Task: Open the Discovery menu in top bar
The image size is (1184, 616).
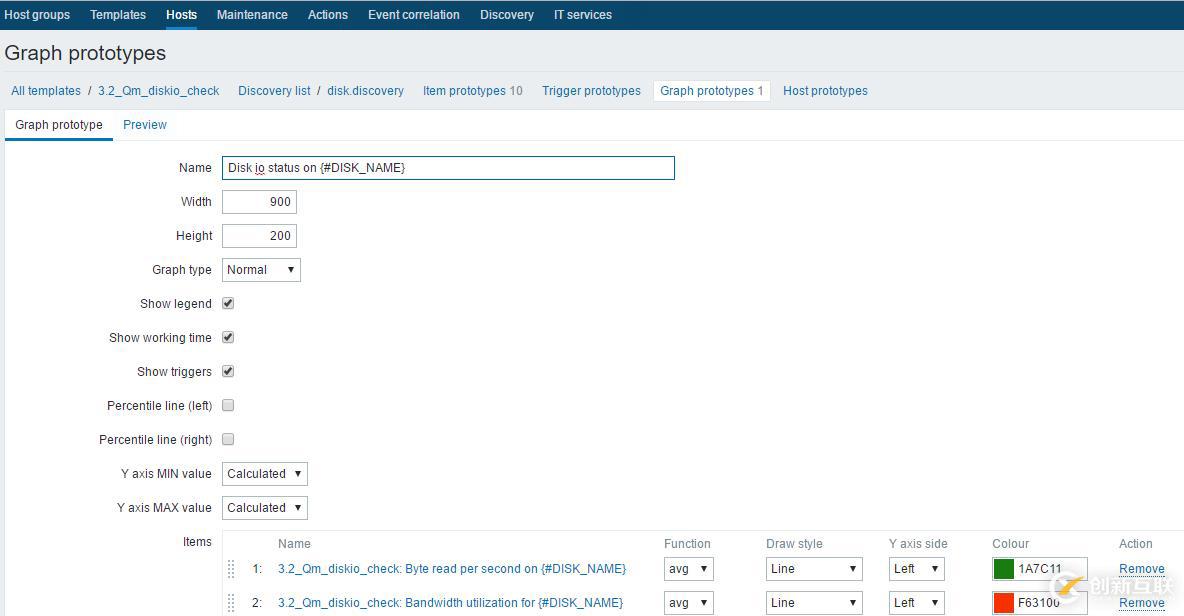Action: (507, 15)
